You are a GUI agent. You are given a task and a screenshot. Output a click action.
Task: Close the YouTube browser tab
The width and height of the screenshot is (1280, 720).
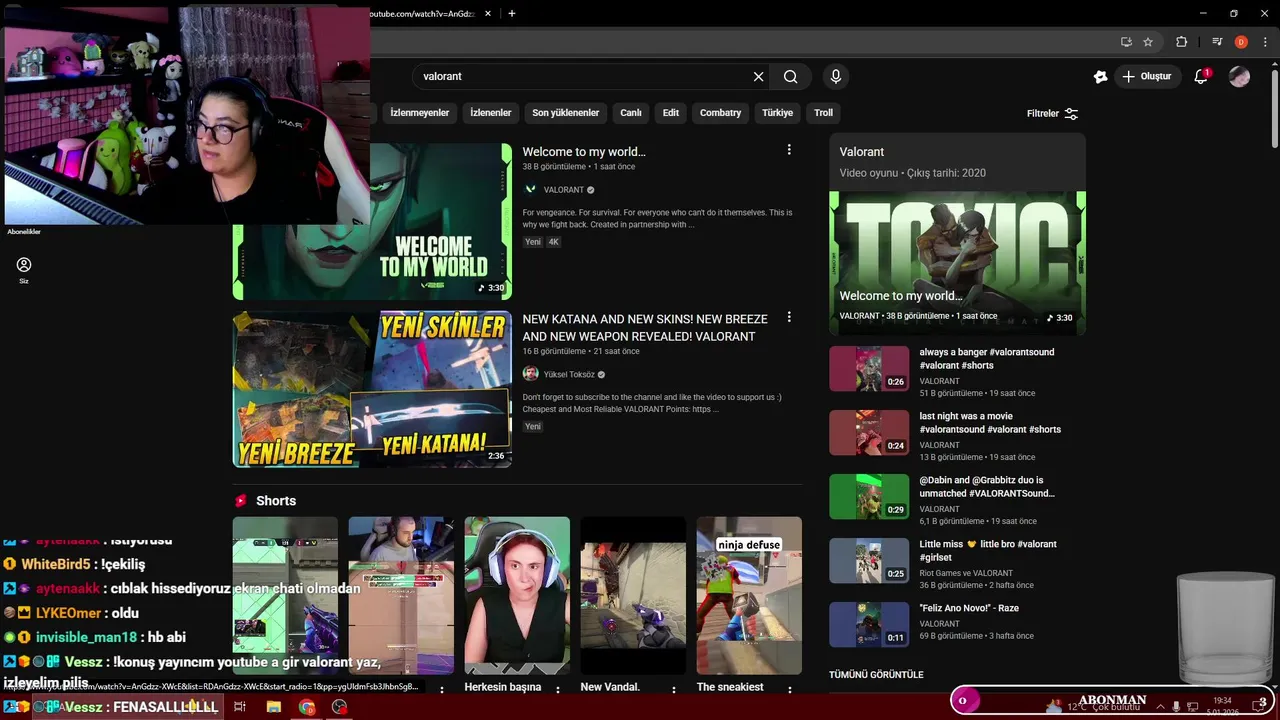click(488, 13)
